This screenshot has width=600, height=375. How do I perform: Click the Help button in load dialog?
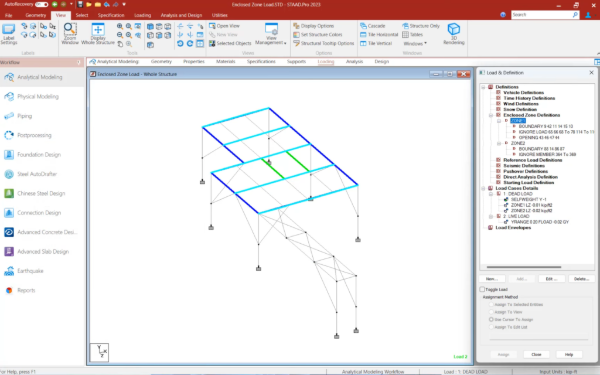(x=569, y=355)
